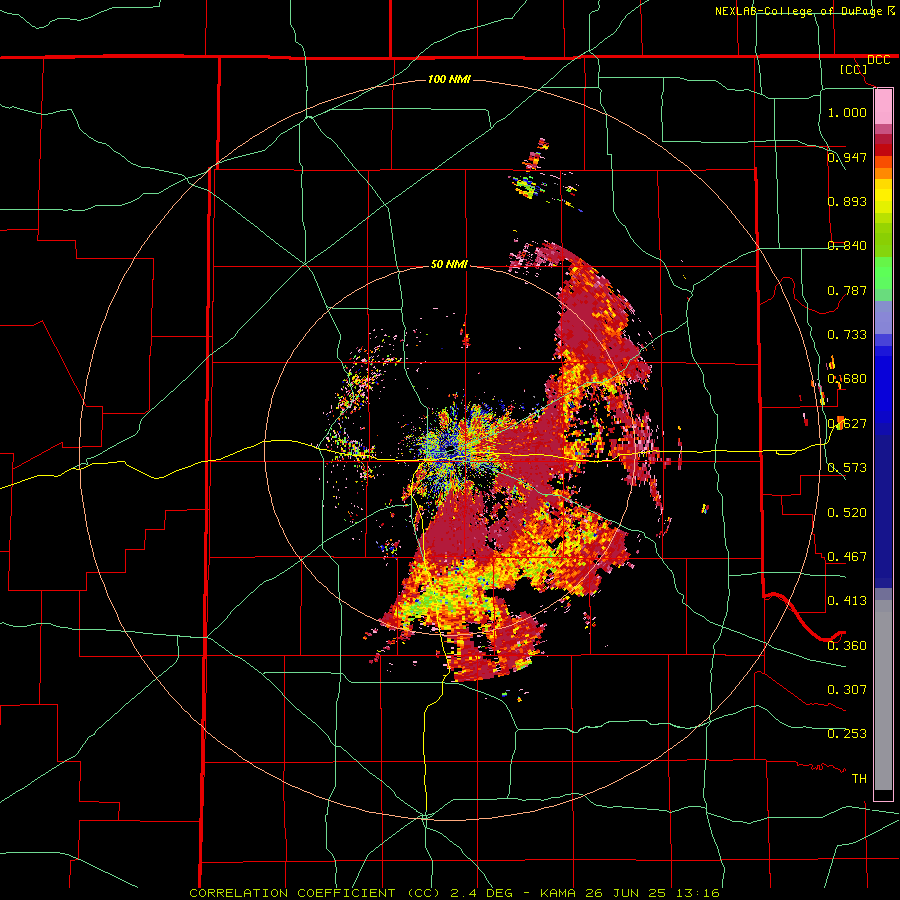The width and height of the screenshot is (900, 900).
Task: Click the 0.947 scale value
Action: 847,157
